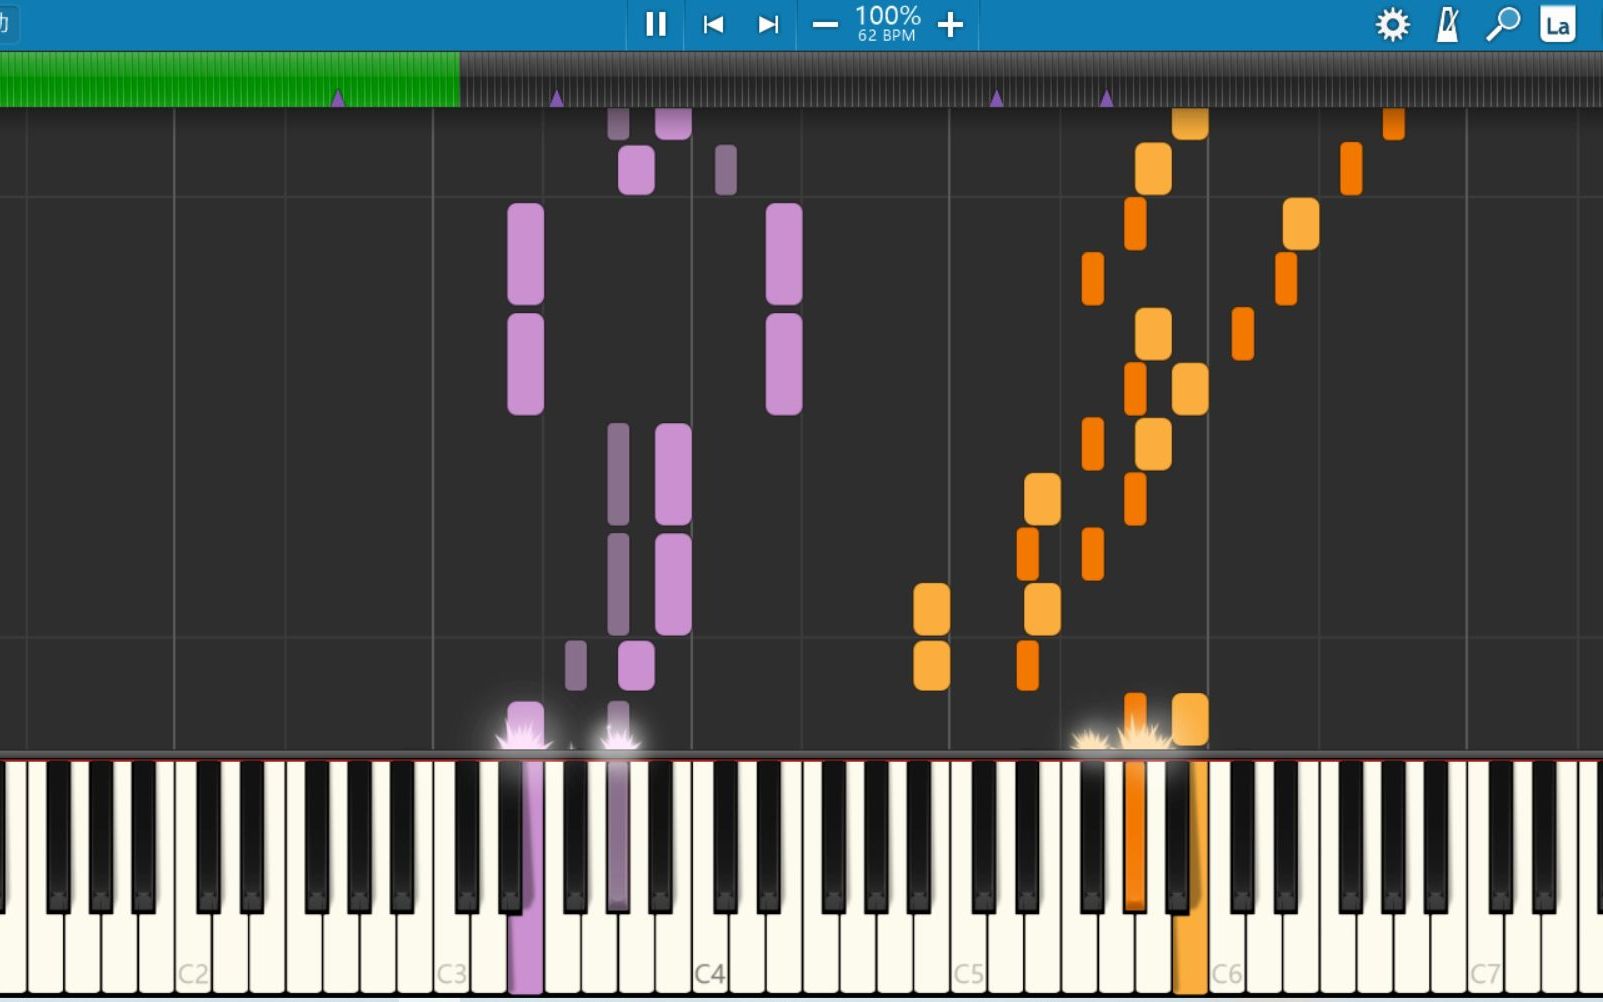Image resolution: width=1603 pixels, height=1002 pixels.
Task: Increase playback speed with plus button
Action: (x=950, y=24)
